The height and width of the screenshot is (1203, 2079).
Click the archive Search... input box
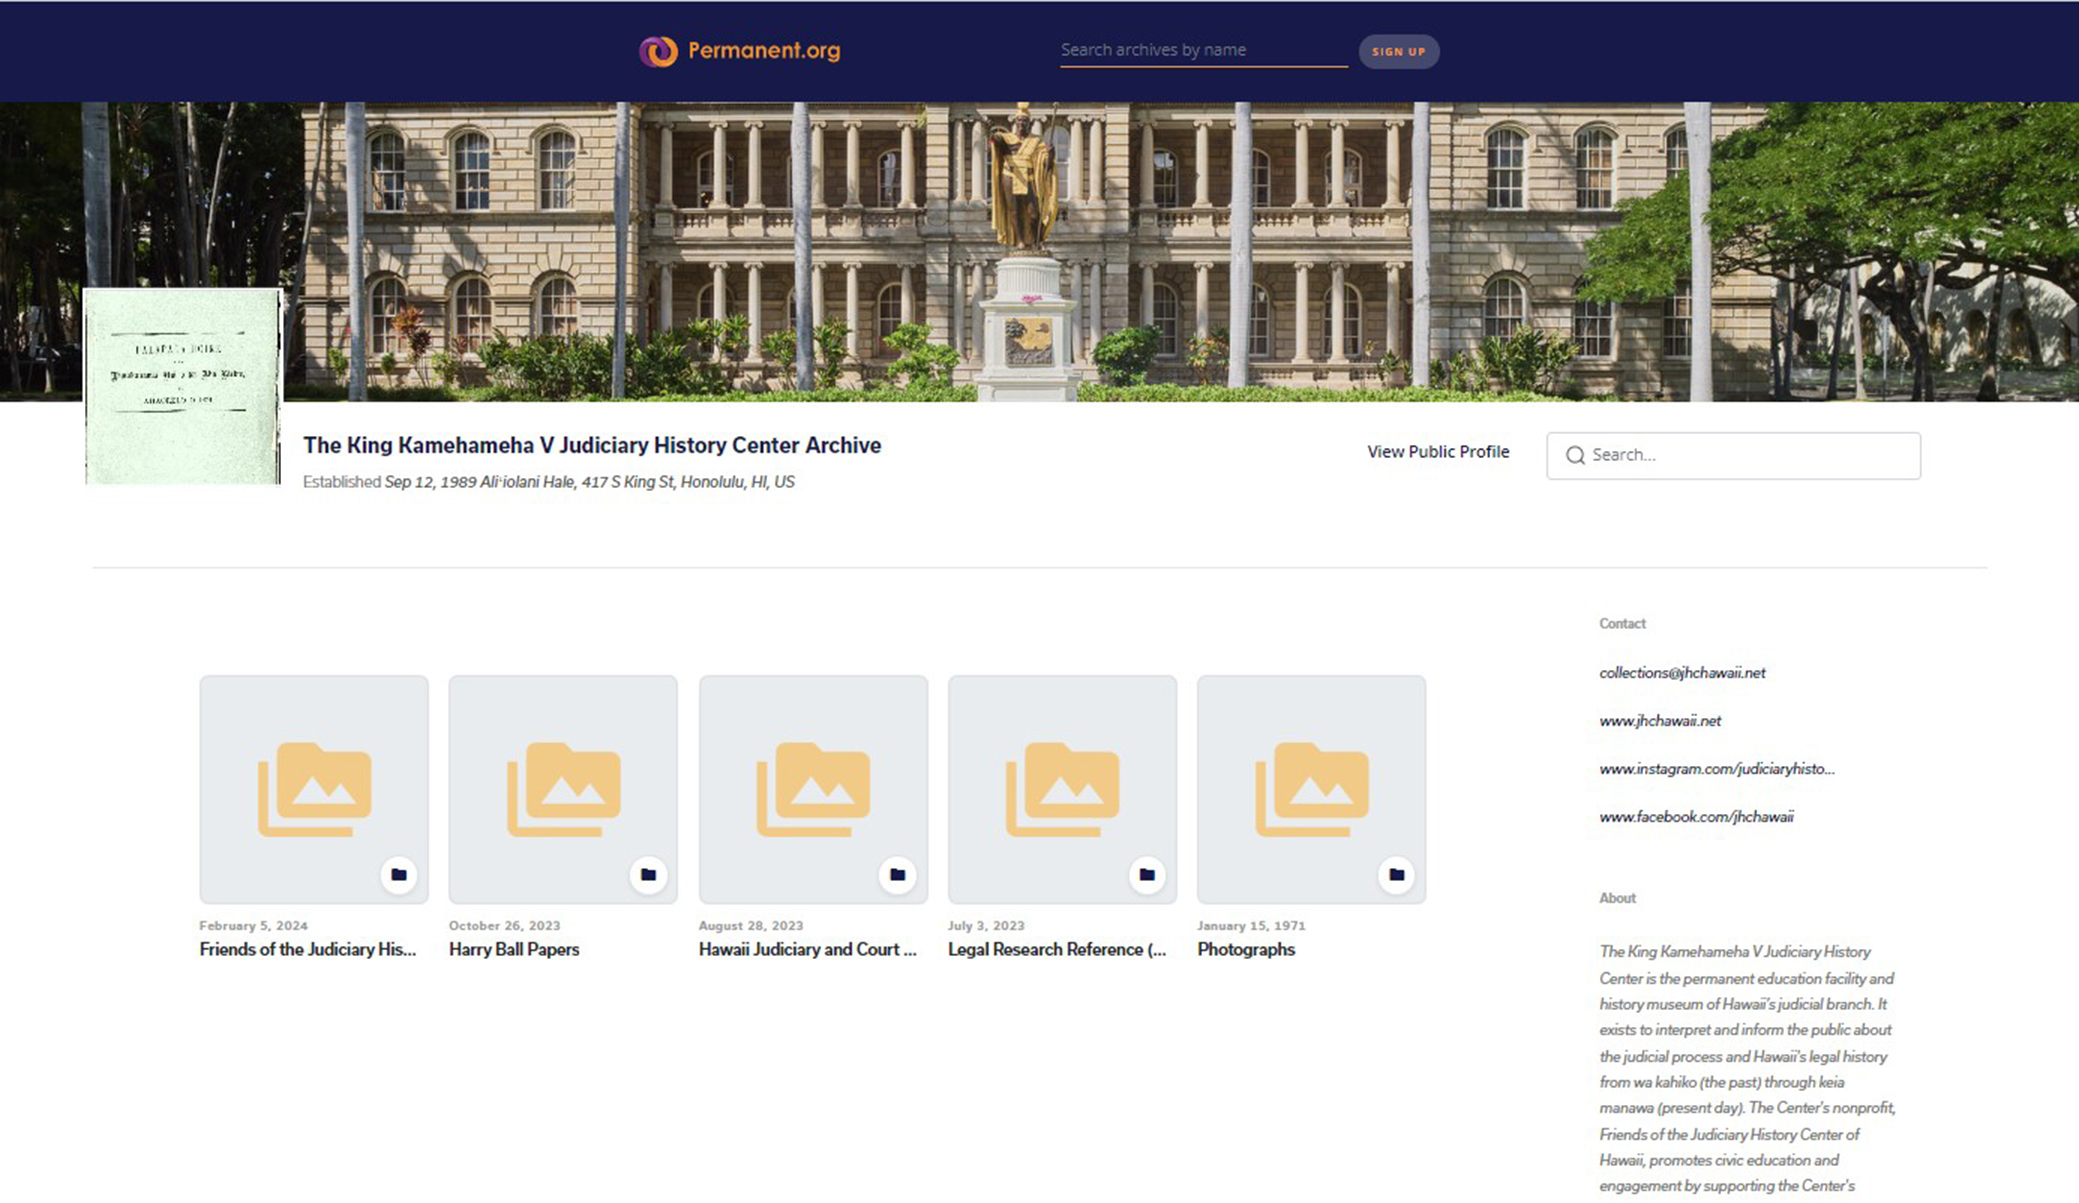pyautogui.click(x=1733, y=455)
